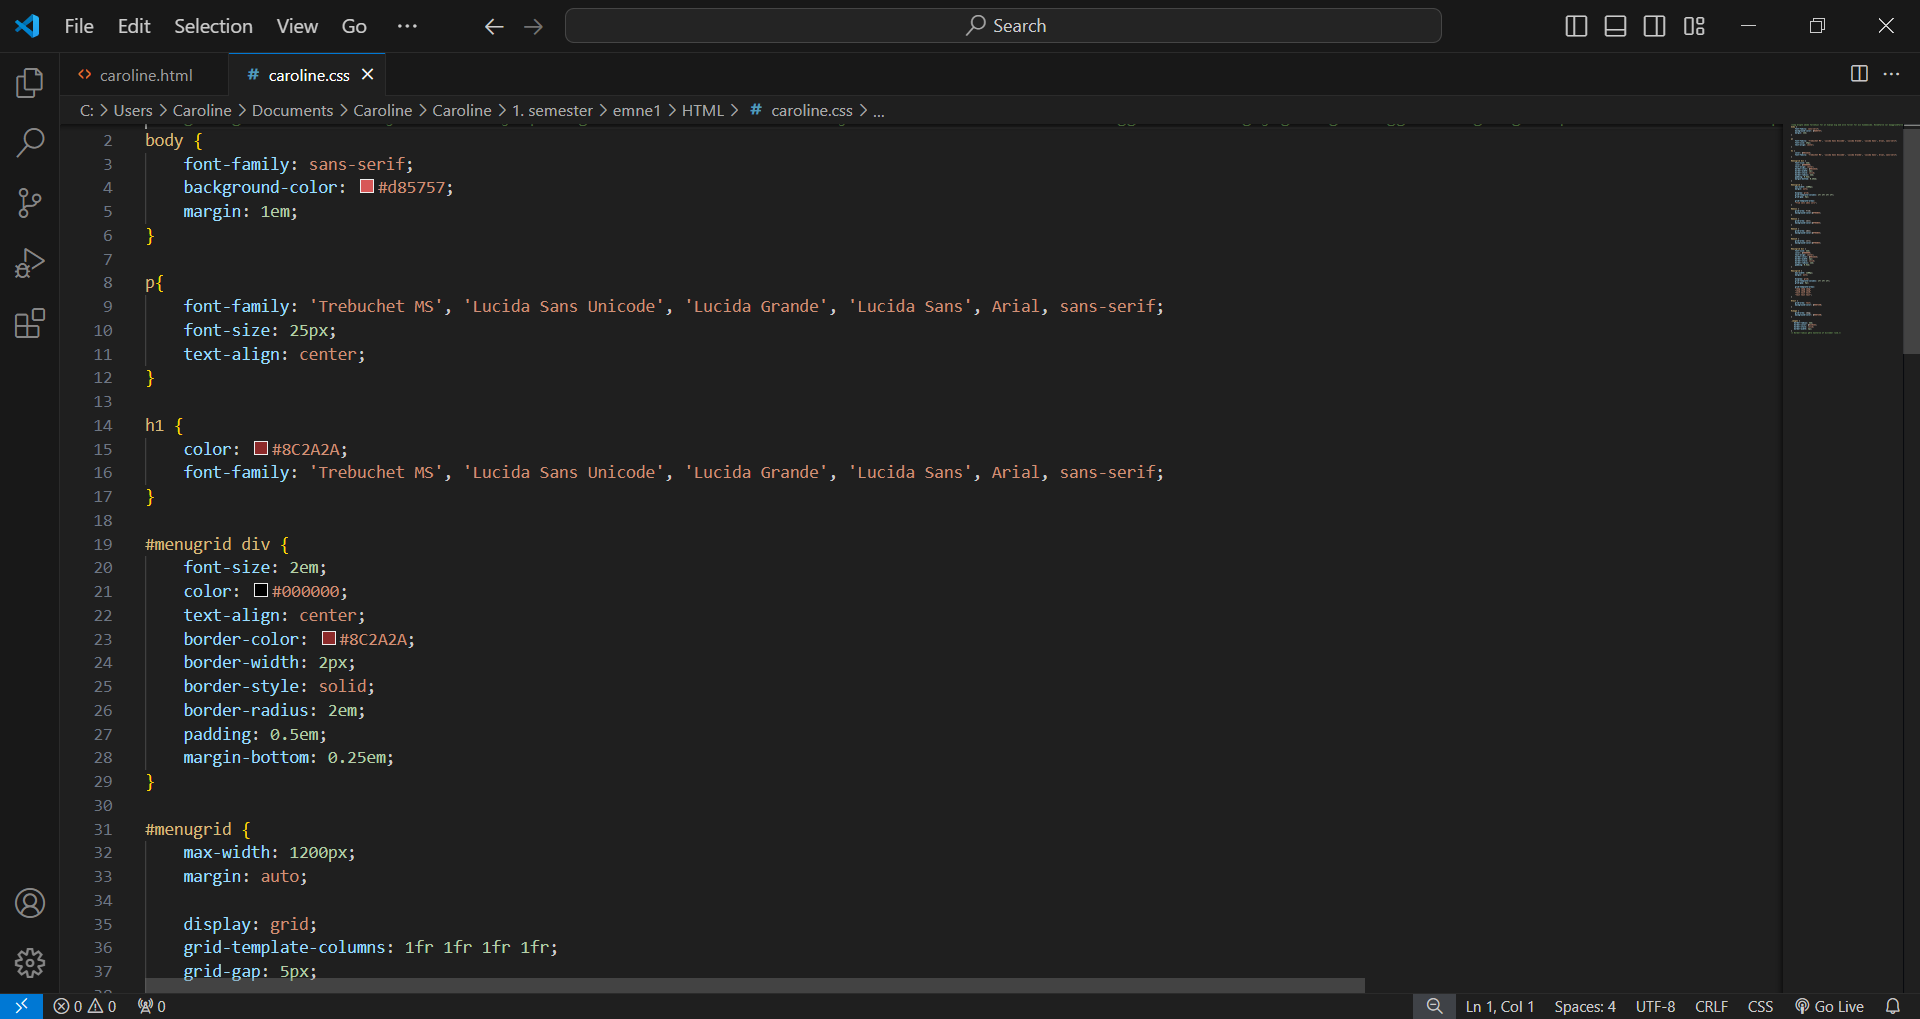Open the Extensions view
The width and height of the screenshot is (1920, 1019).
[30, 323]
